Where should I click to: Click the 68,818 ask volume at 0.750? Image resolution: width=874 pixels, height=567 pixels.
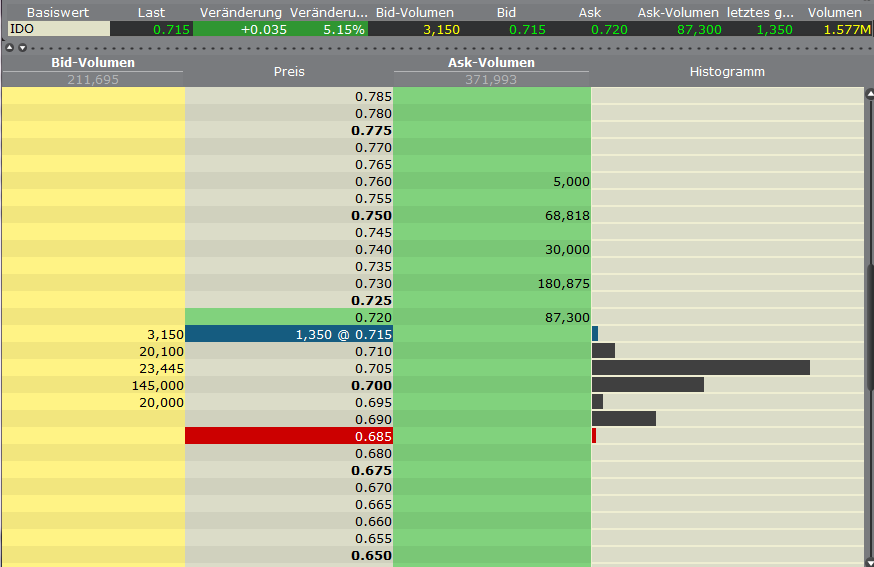[x=567, y=216]
